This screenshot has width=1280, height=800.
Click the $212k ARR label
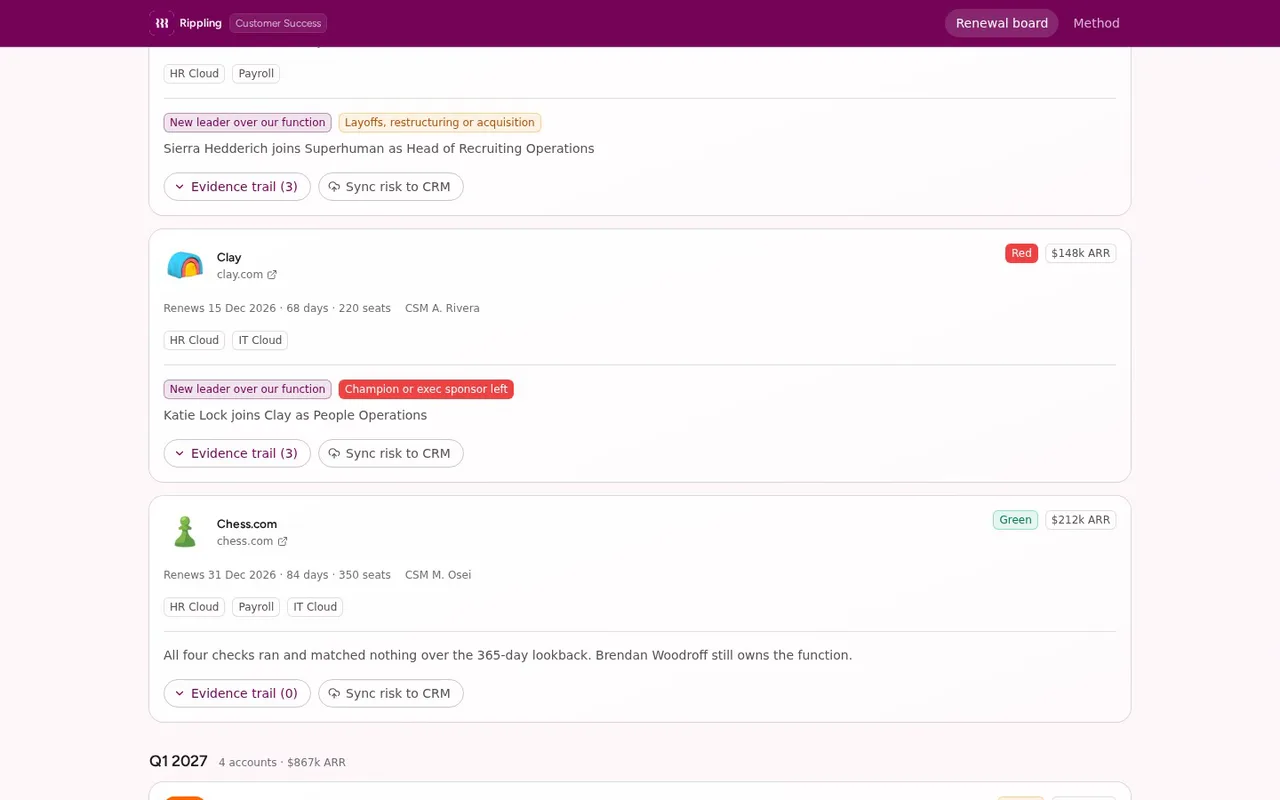point(1081,520)
